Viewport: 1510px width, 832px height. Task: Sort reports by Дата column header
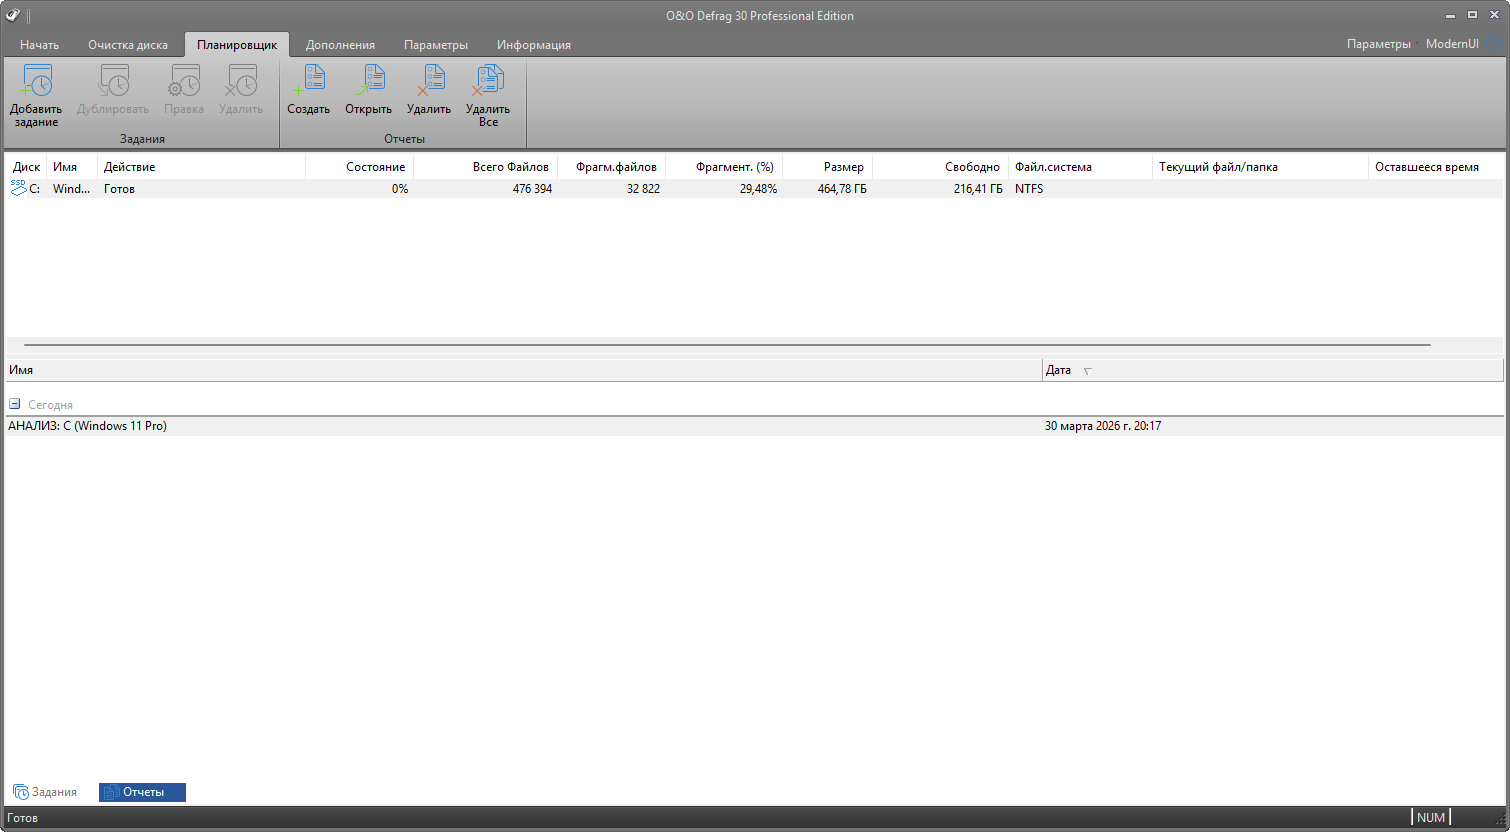pyautogui.click(x=1058, y=370)
